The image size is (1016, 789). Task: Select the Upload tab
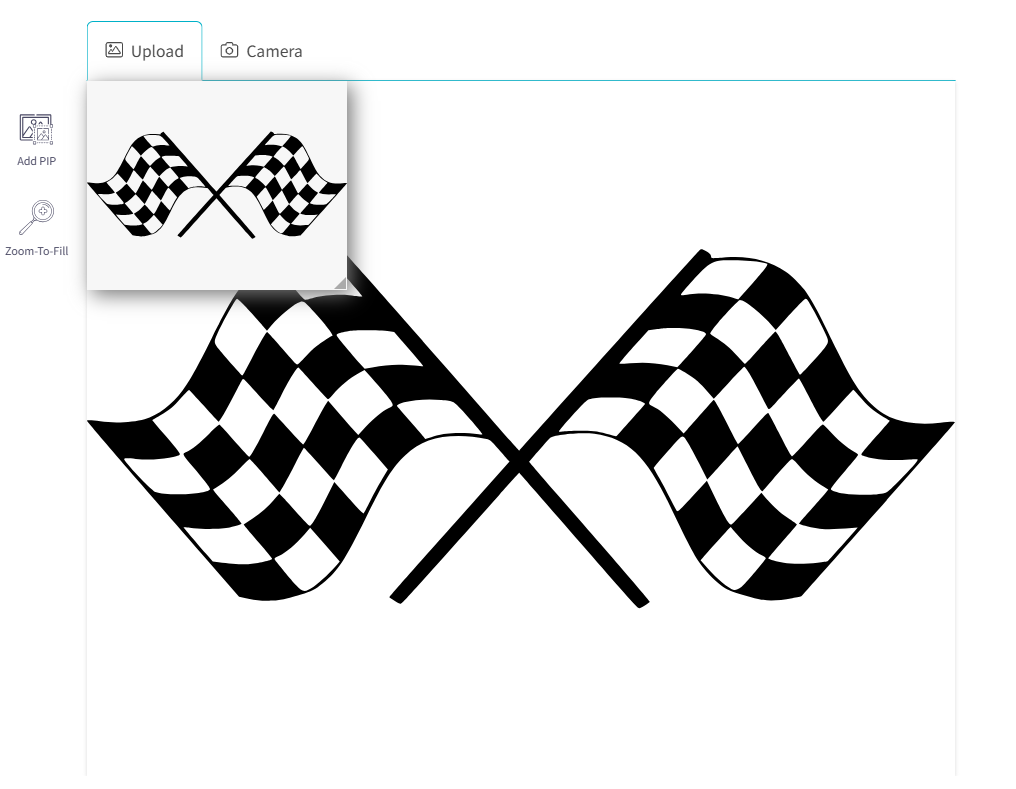145,50
